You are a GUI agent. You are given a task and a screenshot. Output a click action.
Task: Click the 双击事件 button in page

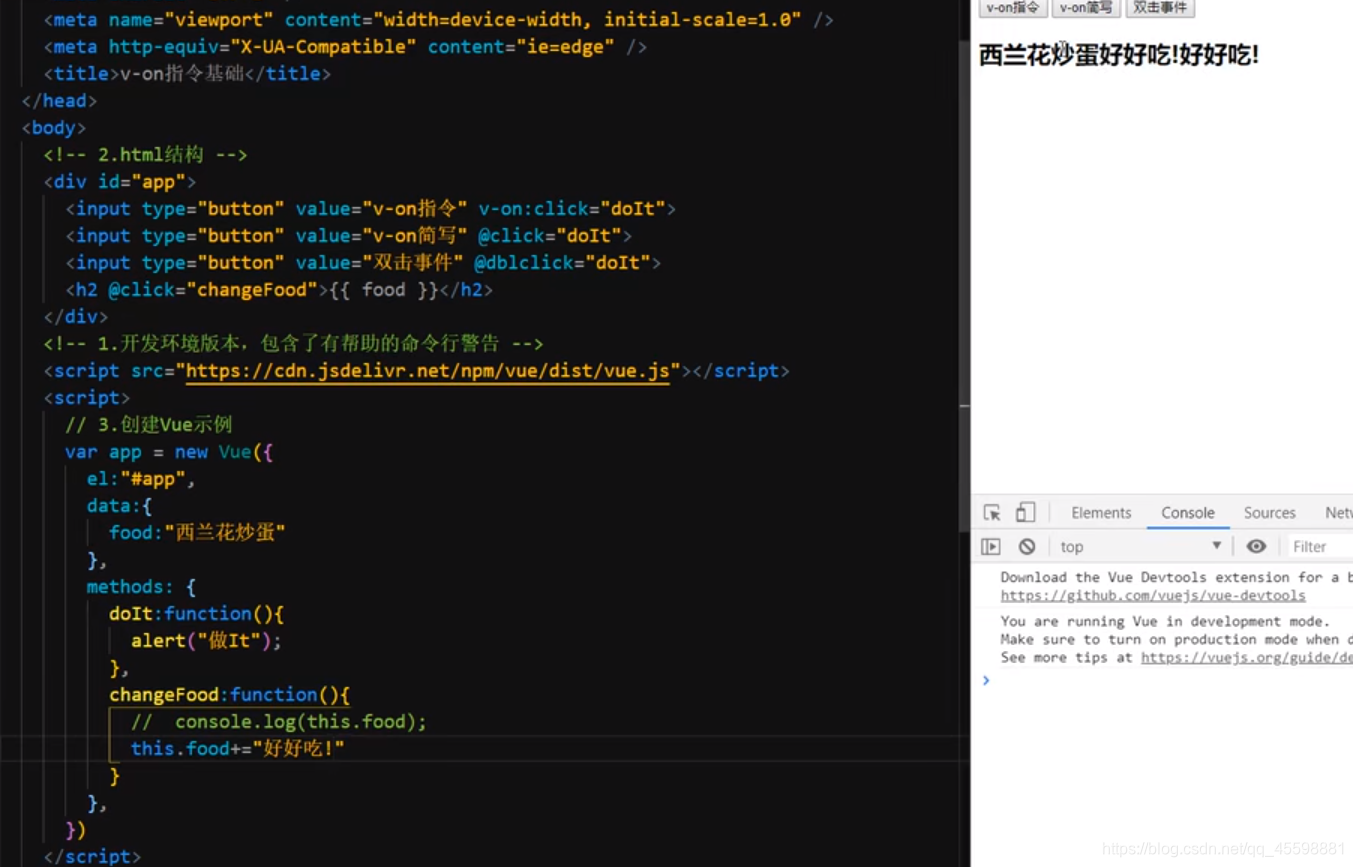(1160, 8)
